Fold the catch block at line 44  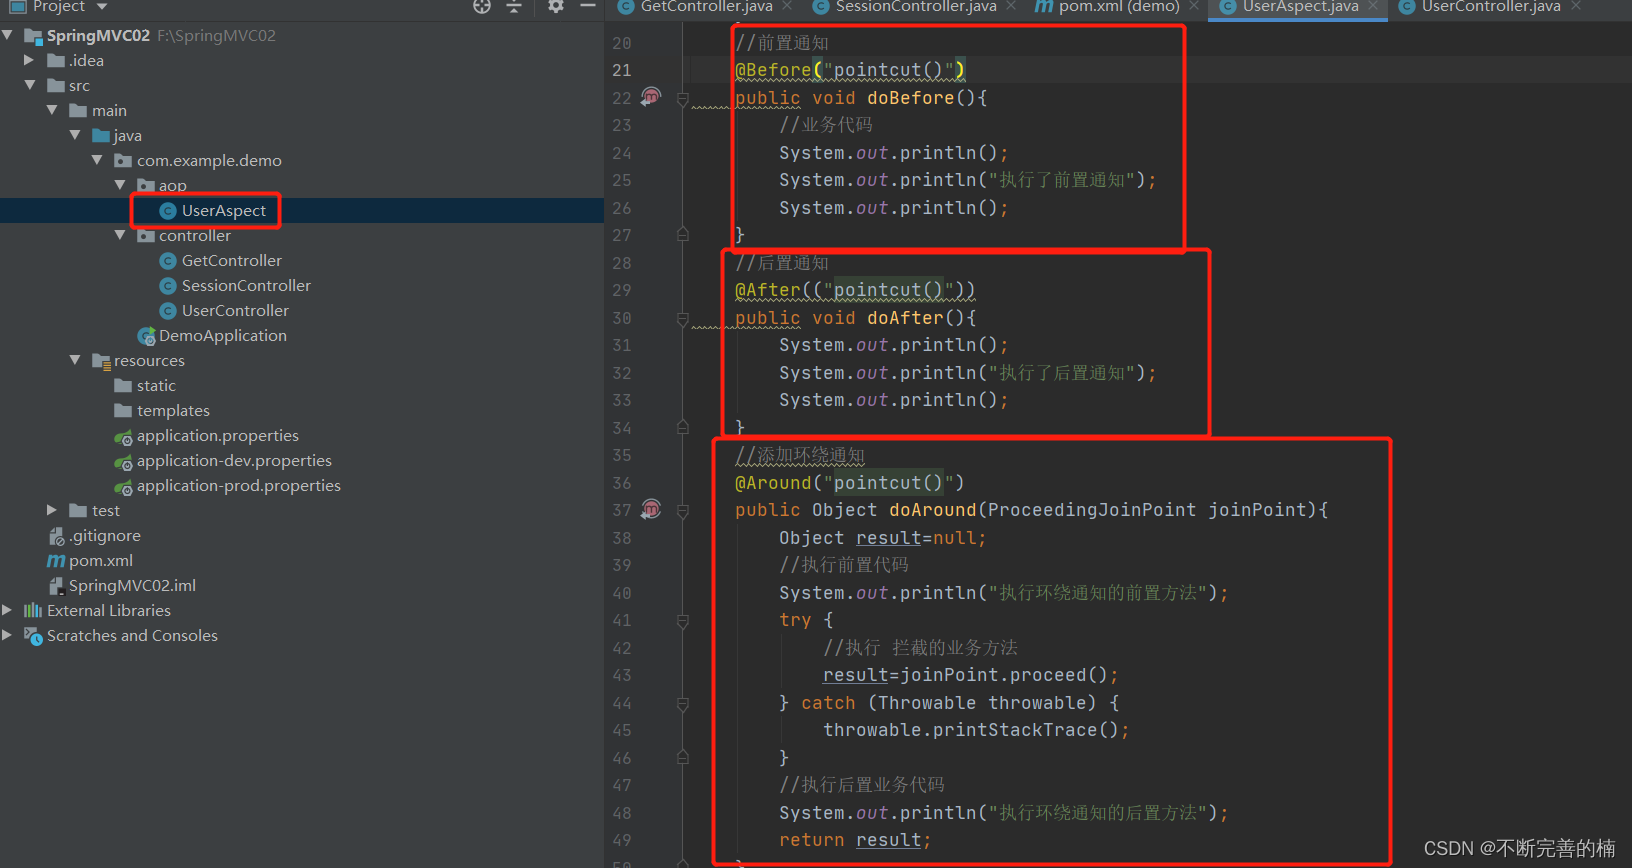(x=683, y=704)
